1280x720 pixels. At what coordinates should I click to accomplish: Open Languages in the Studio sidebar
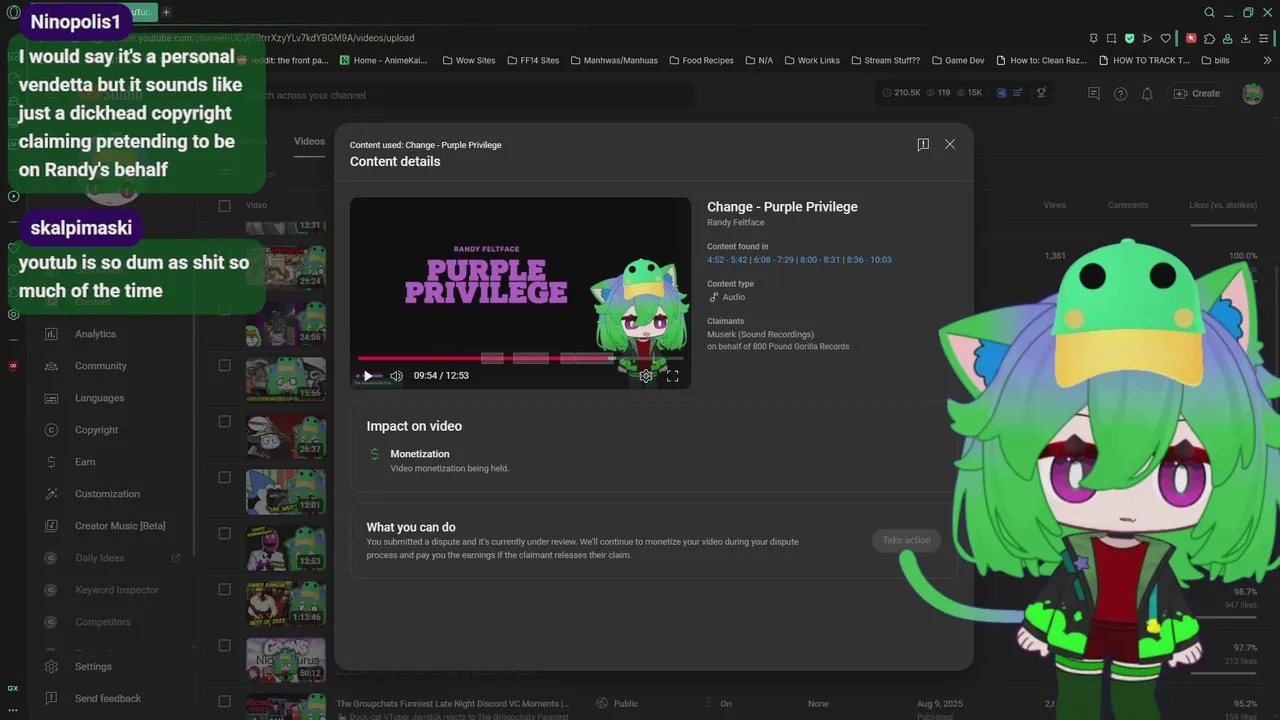(x=99, y=398)
